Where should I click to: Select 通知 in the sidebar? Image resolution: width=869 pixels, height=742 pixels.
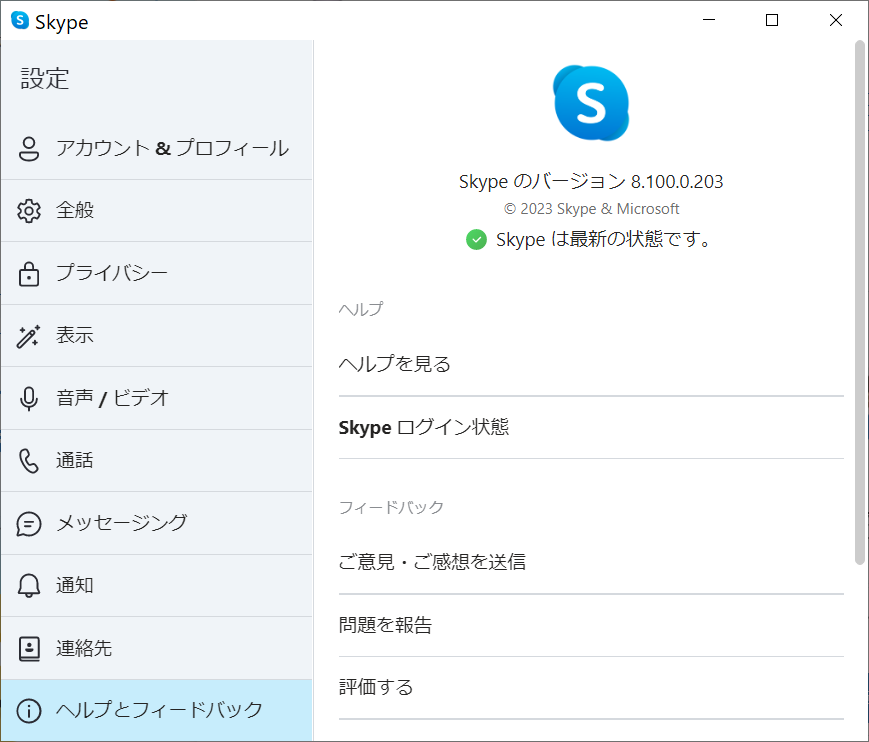[157, 586]
